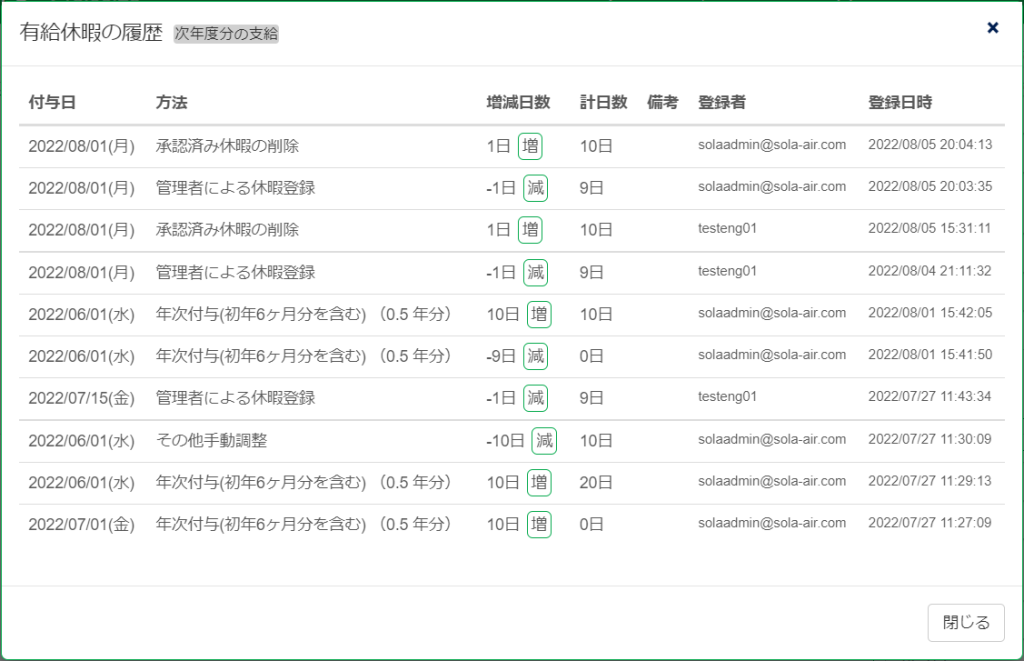Click the 減 badge beside -9日
The image size is (1024, 661).
[x=535, y=356]
